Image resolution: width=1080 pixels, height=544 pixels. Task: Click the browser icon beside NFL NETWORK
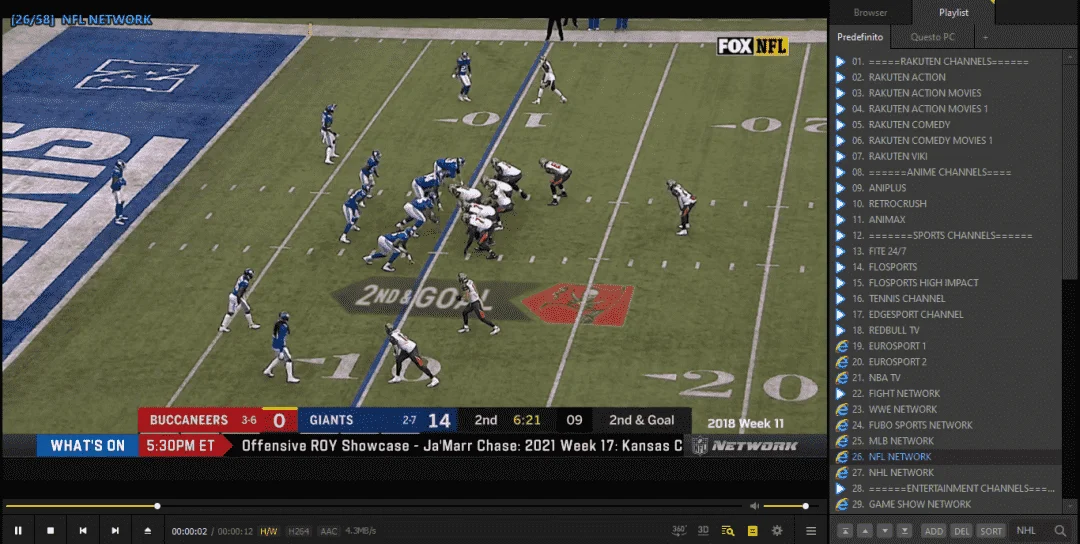click(x=841, y=457)
